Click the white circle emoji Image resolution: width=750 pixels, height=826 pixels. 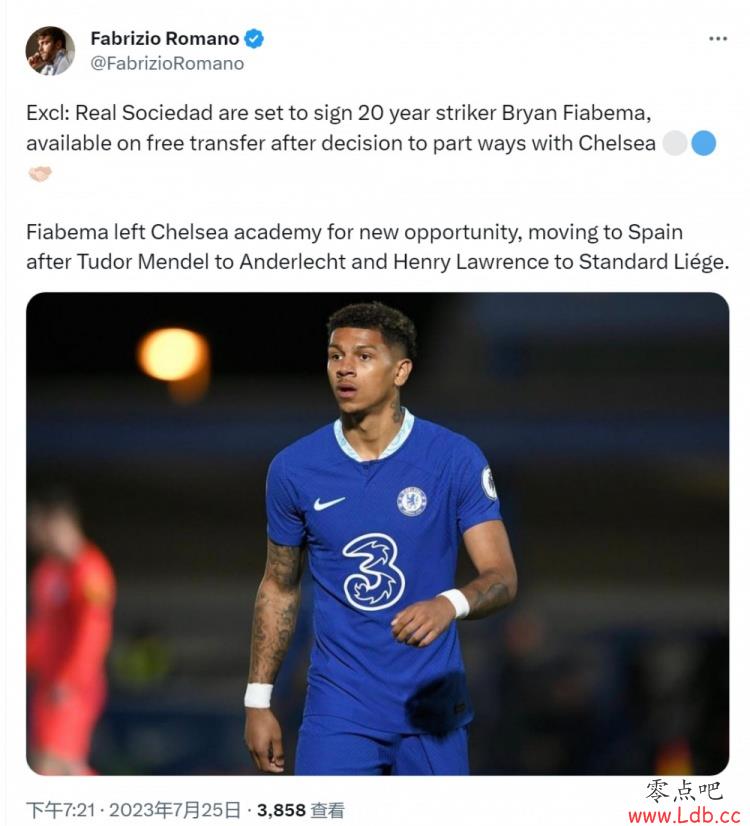pyautogui.click(x=675, y=143)
